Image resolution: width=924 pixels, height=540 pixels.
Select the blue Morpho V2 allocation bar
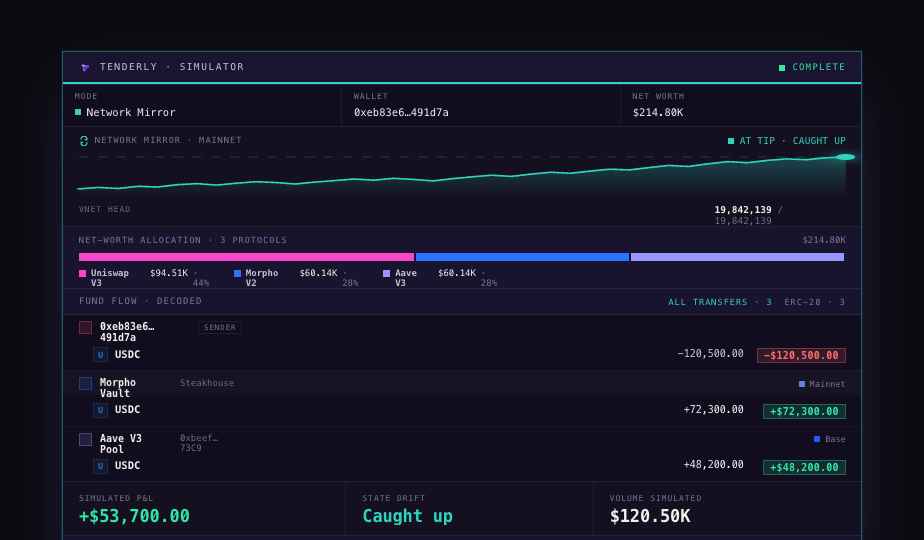click(x=523, y=257)
